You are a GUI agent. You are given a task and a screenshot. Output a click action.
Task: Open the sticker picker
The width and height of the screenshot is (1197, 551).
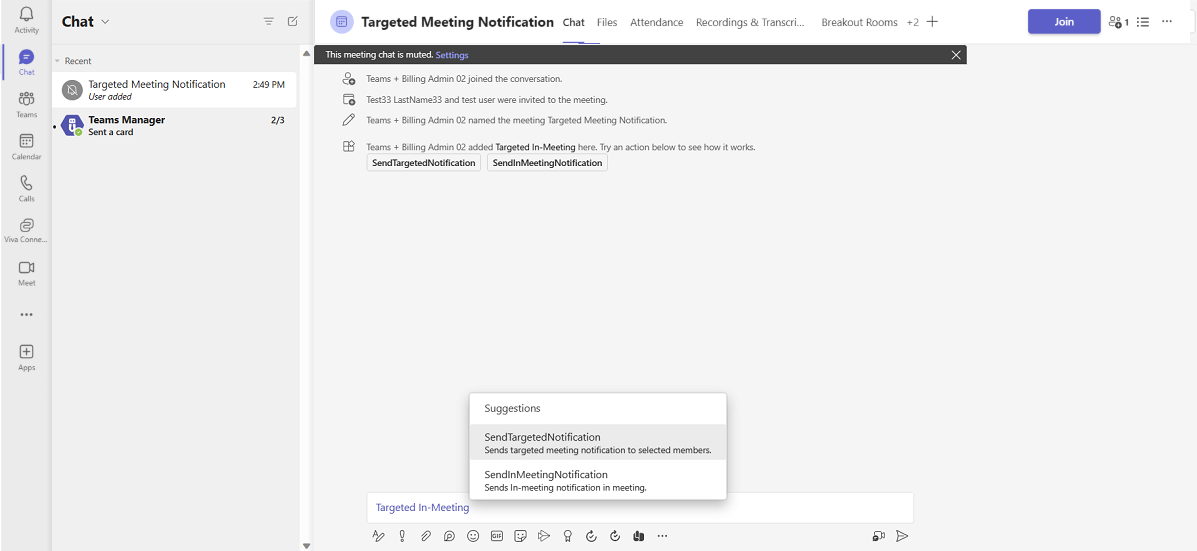pyautogui.click(x=521, y=536)
